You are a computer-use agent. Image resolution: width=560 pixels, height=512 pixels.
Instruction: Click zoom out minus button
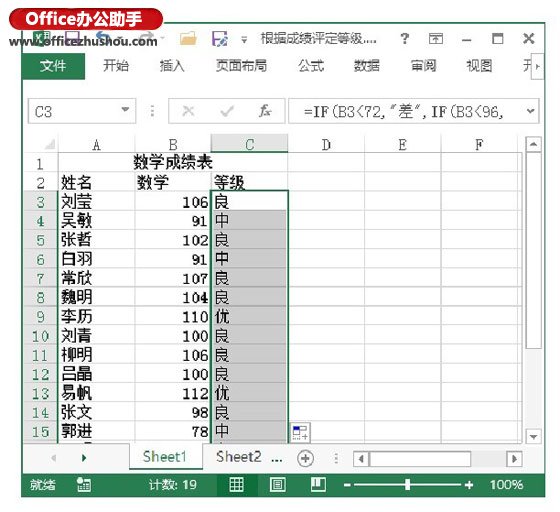(347, 485)
